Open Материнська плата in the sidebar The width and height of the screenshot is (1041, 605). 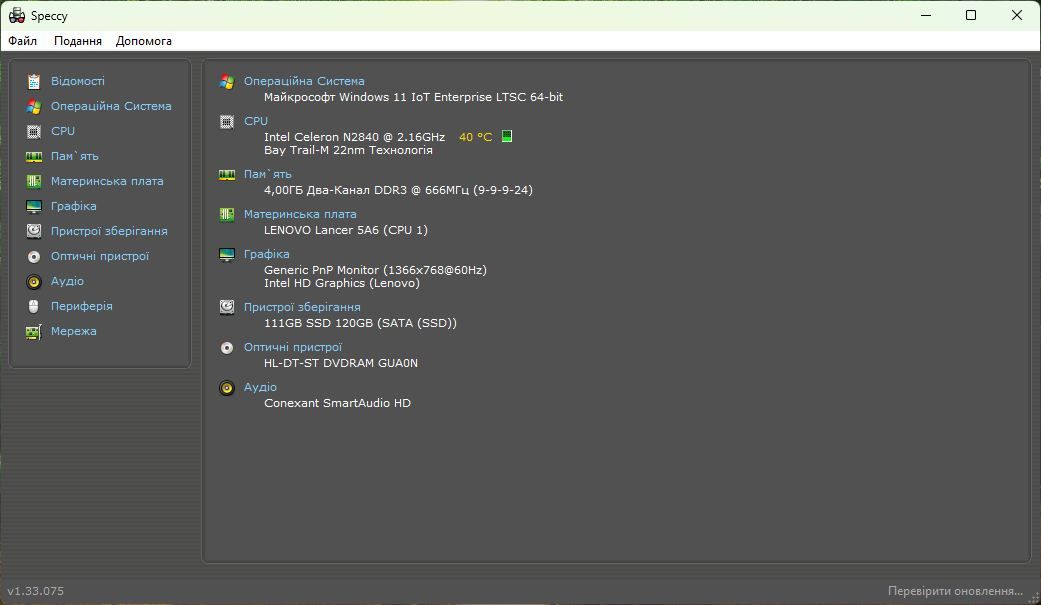pyautogui.click(x=107, y=181)
